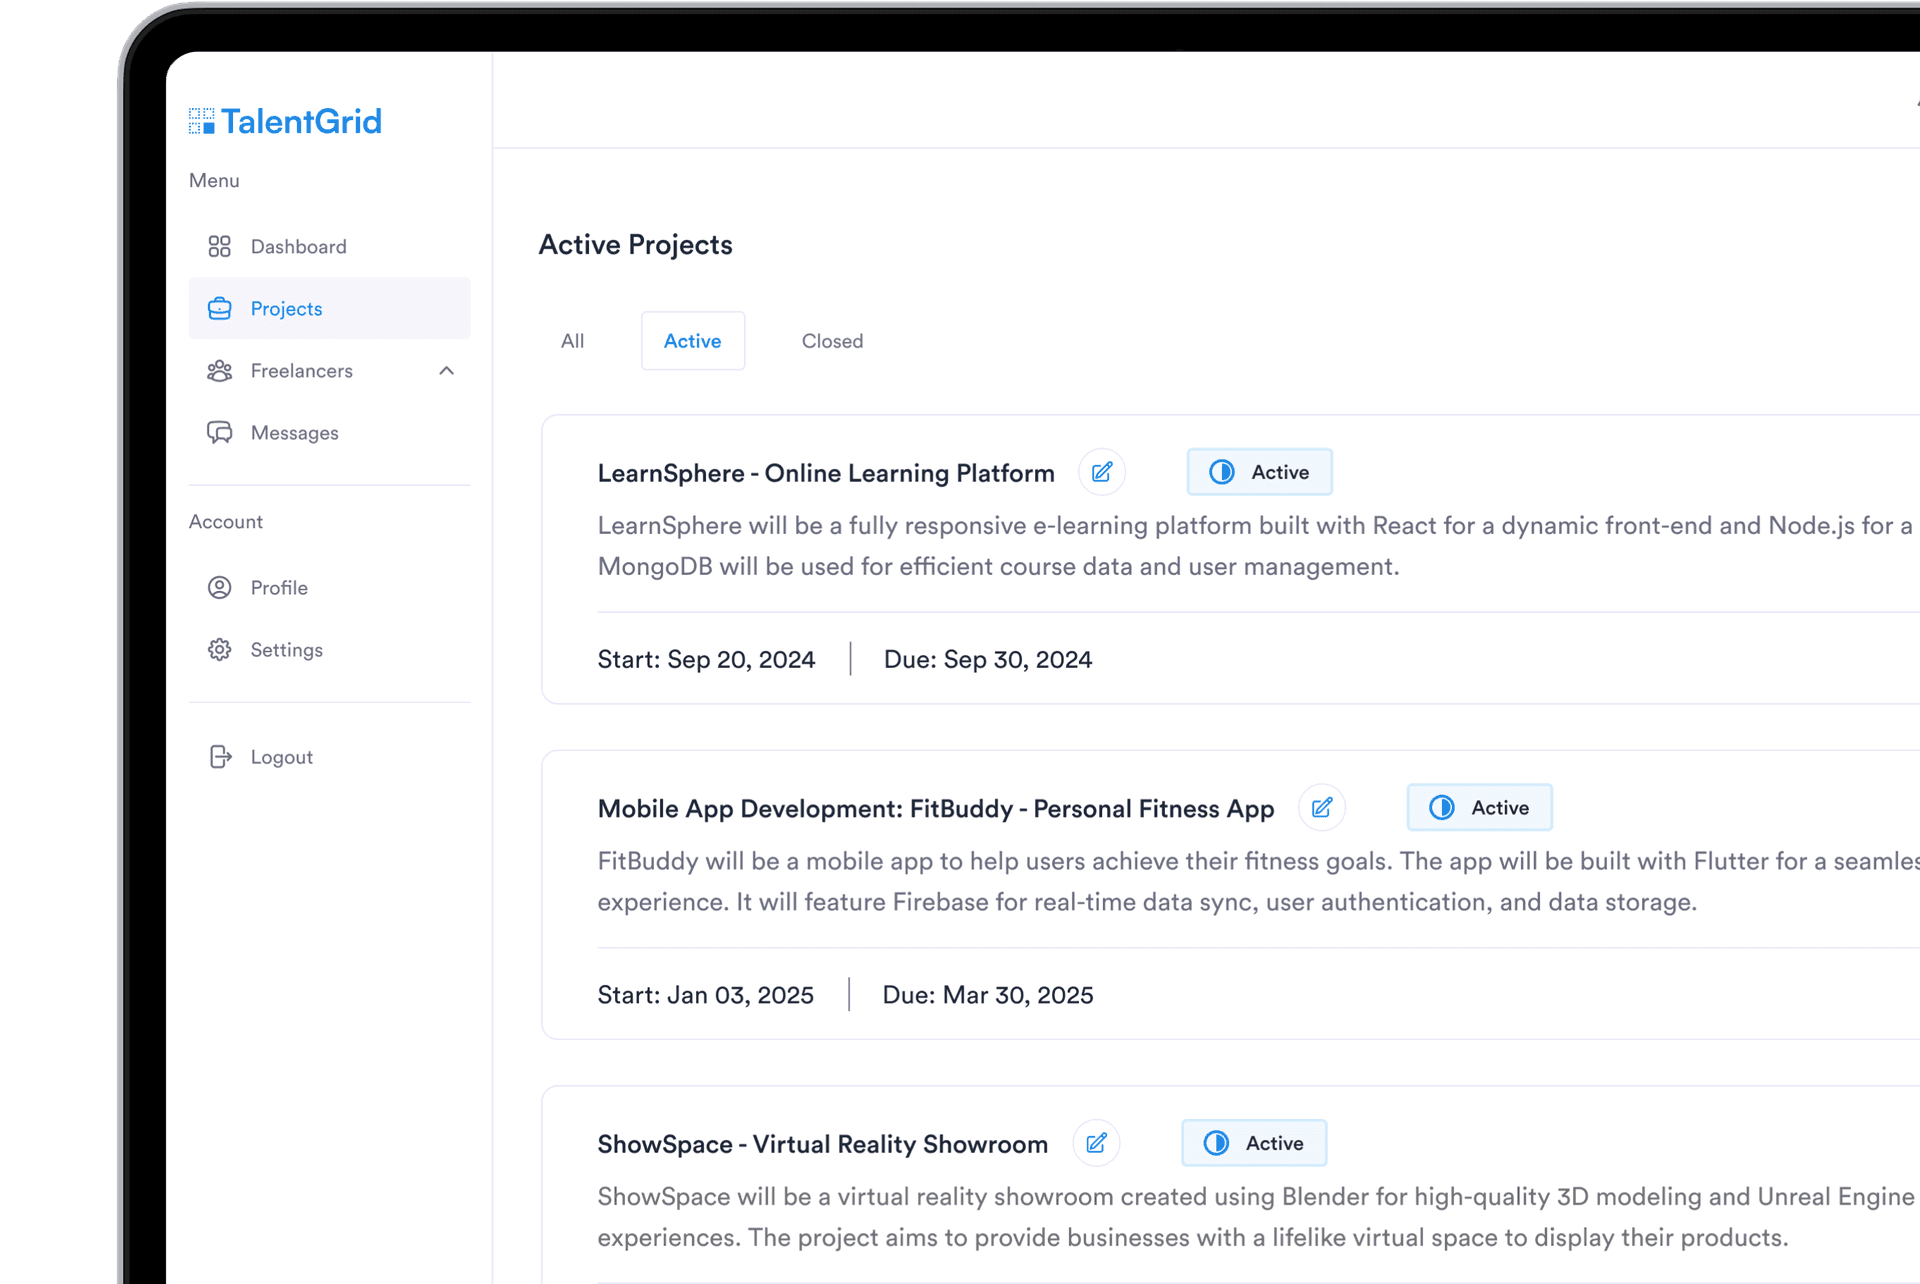Screen dimensions: 1920x1284
Task: Open Settings via the gear icon
Action: (219, 649)
